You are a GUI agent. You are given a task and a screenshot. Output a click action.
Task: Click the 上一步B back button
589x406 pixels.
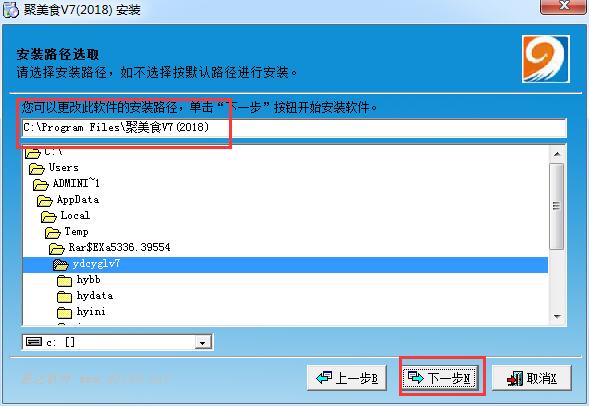(x=347, y=378)
